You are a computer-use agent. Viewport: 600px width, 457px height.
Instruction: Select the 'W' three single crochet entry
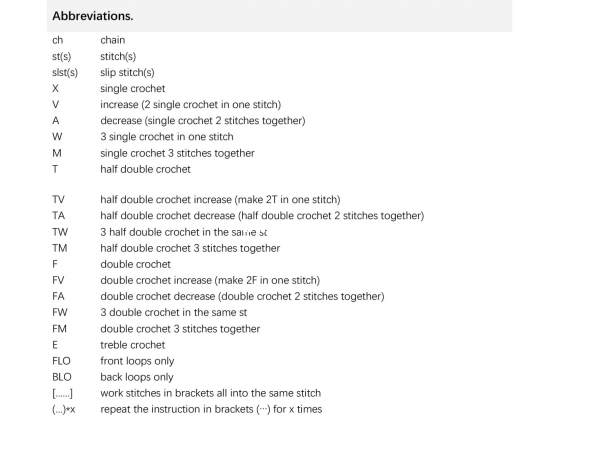(x=167, y=137)
